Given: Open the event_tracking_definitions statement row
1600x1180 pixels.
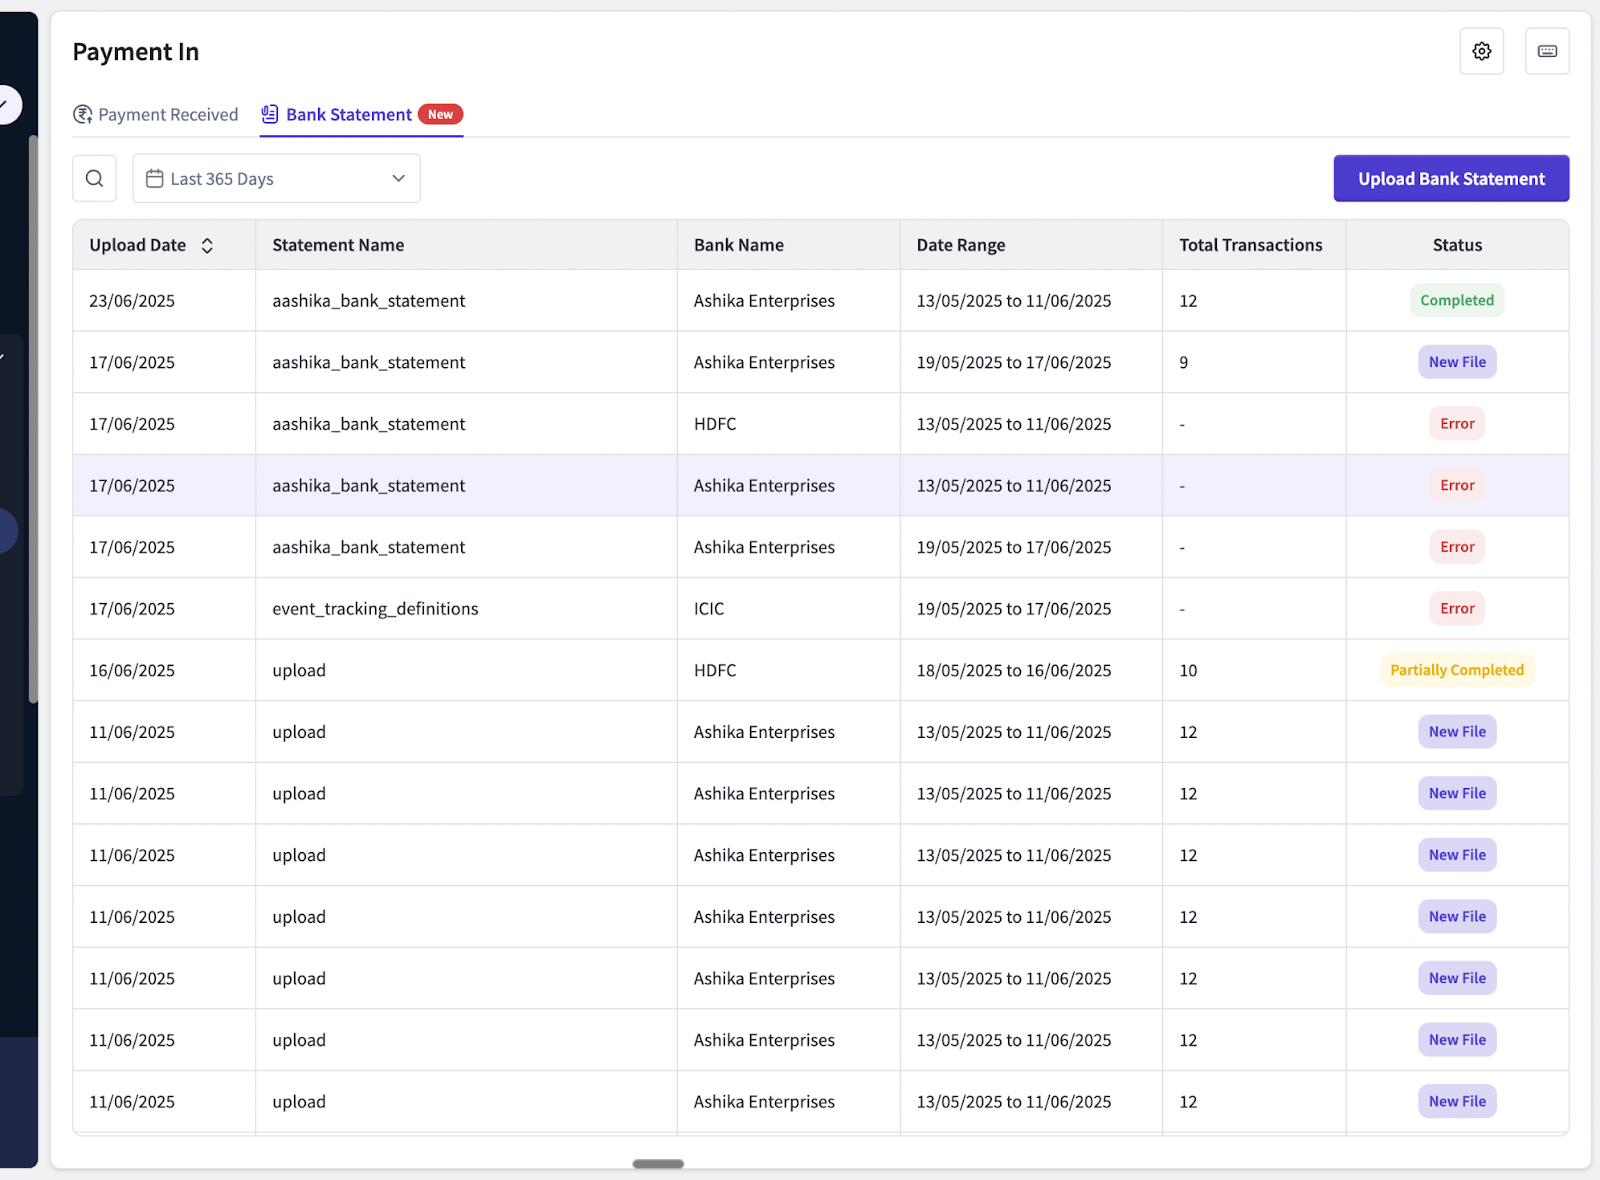Looking at the screenshot, I should tap(820, 608).
